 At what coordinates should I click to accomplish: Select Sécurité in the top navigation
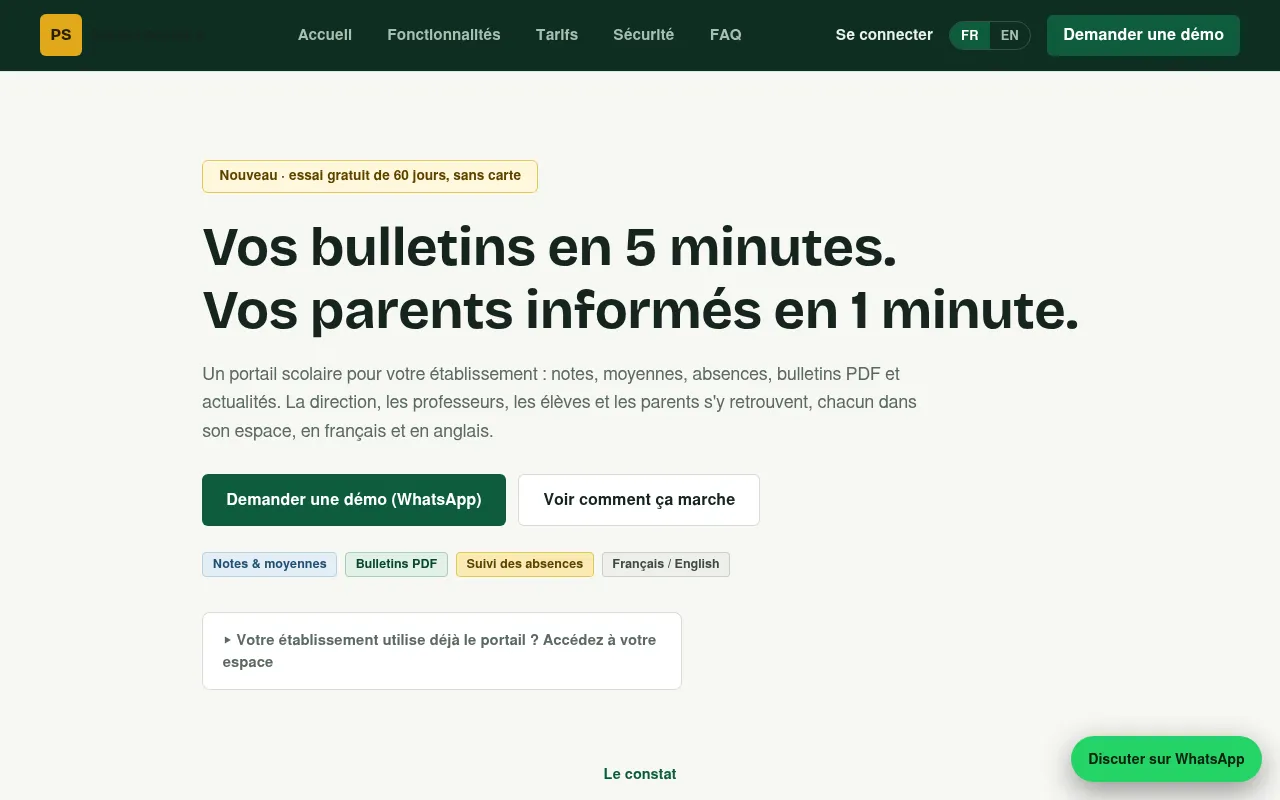(644, 35)
